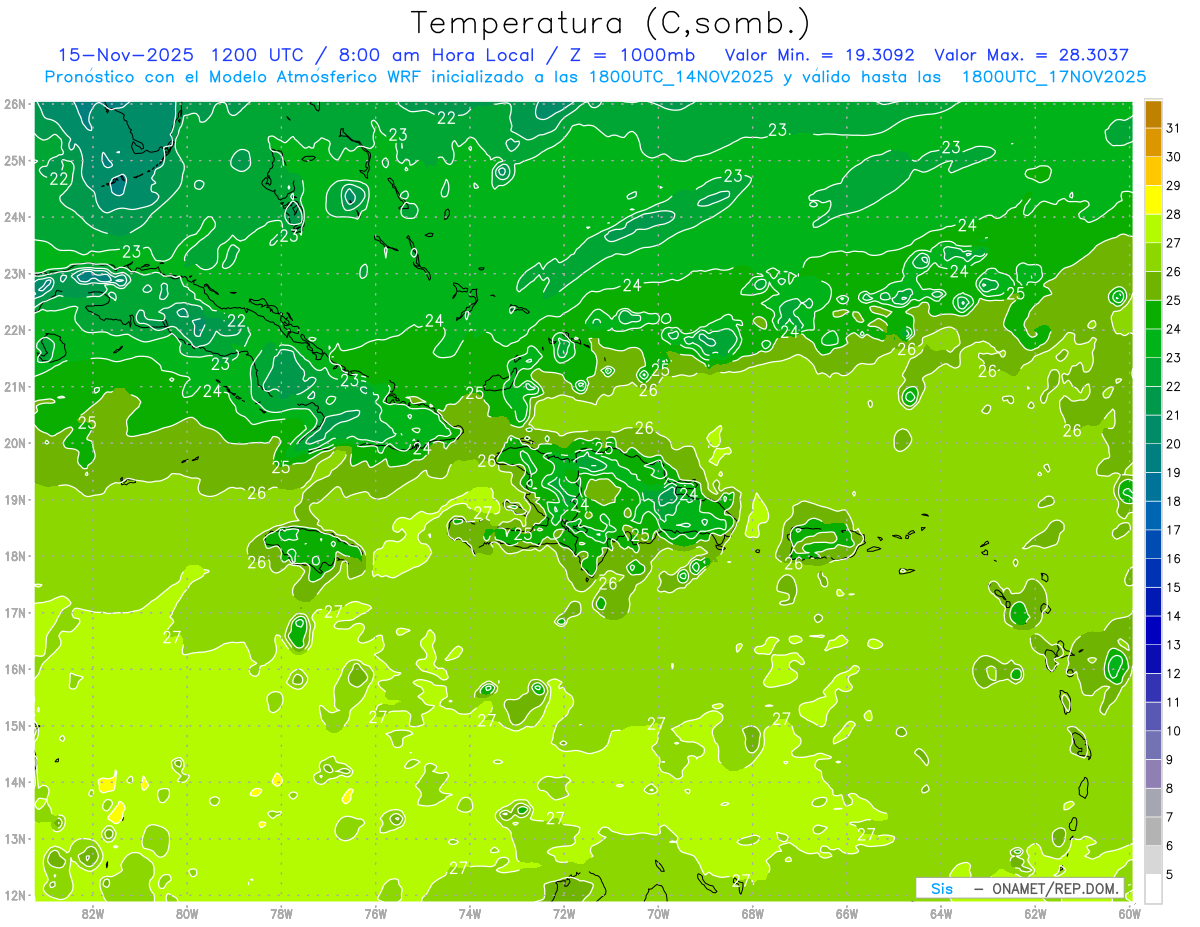Image resolution: width=1200 pixels, height=927 pixels.
Task: Click the 24N latitude axis label
Action: (x=15, y=217)
